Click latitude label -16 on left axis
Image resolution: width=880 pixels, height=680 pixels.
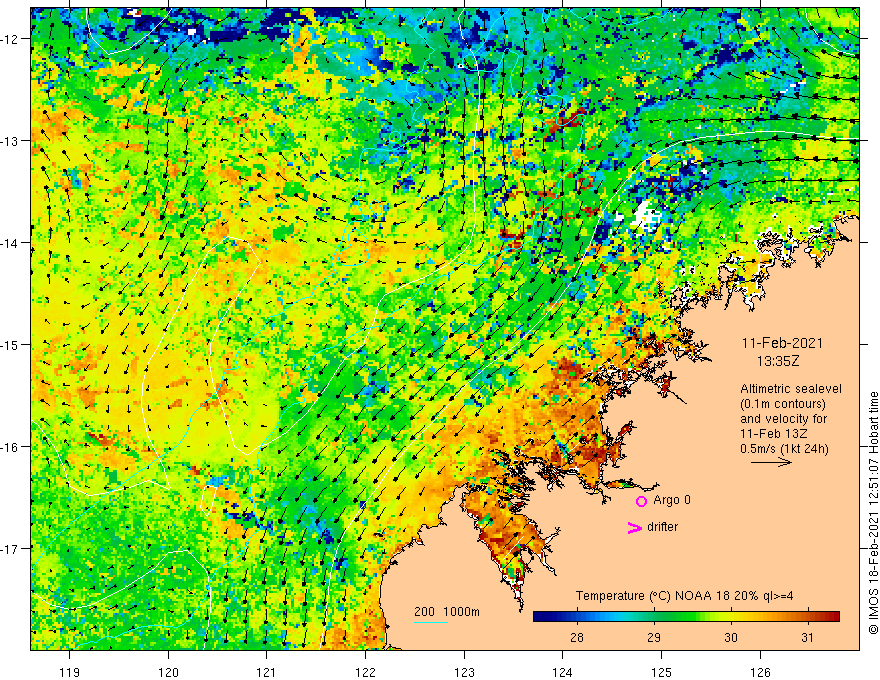pos(10,447)
